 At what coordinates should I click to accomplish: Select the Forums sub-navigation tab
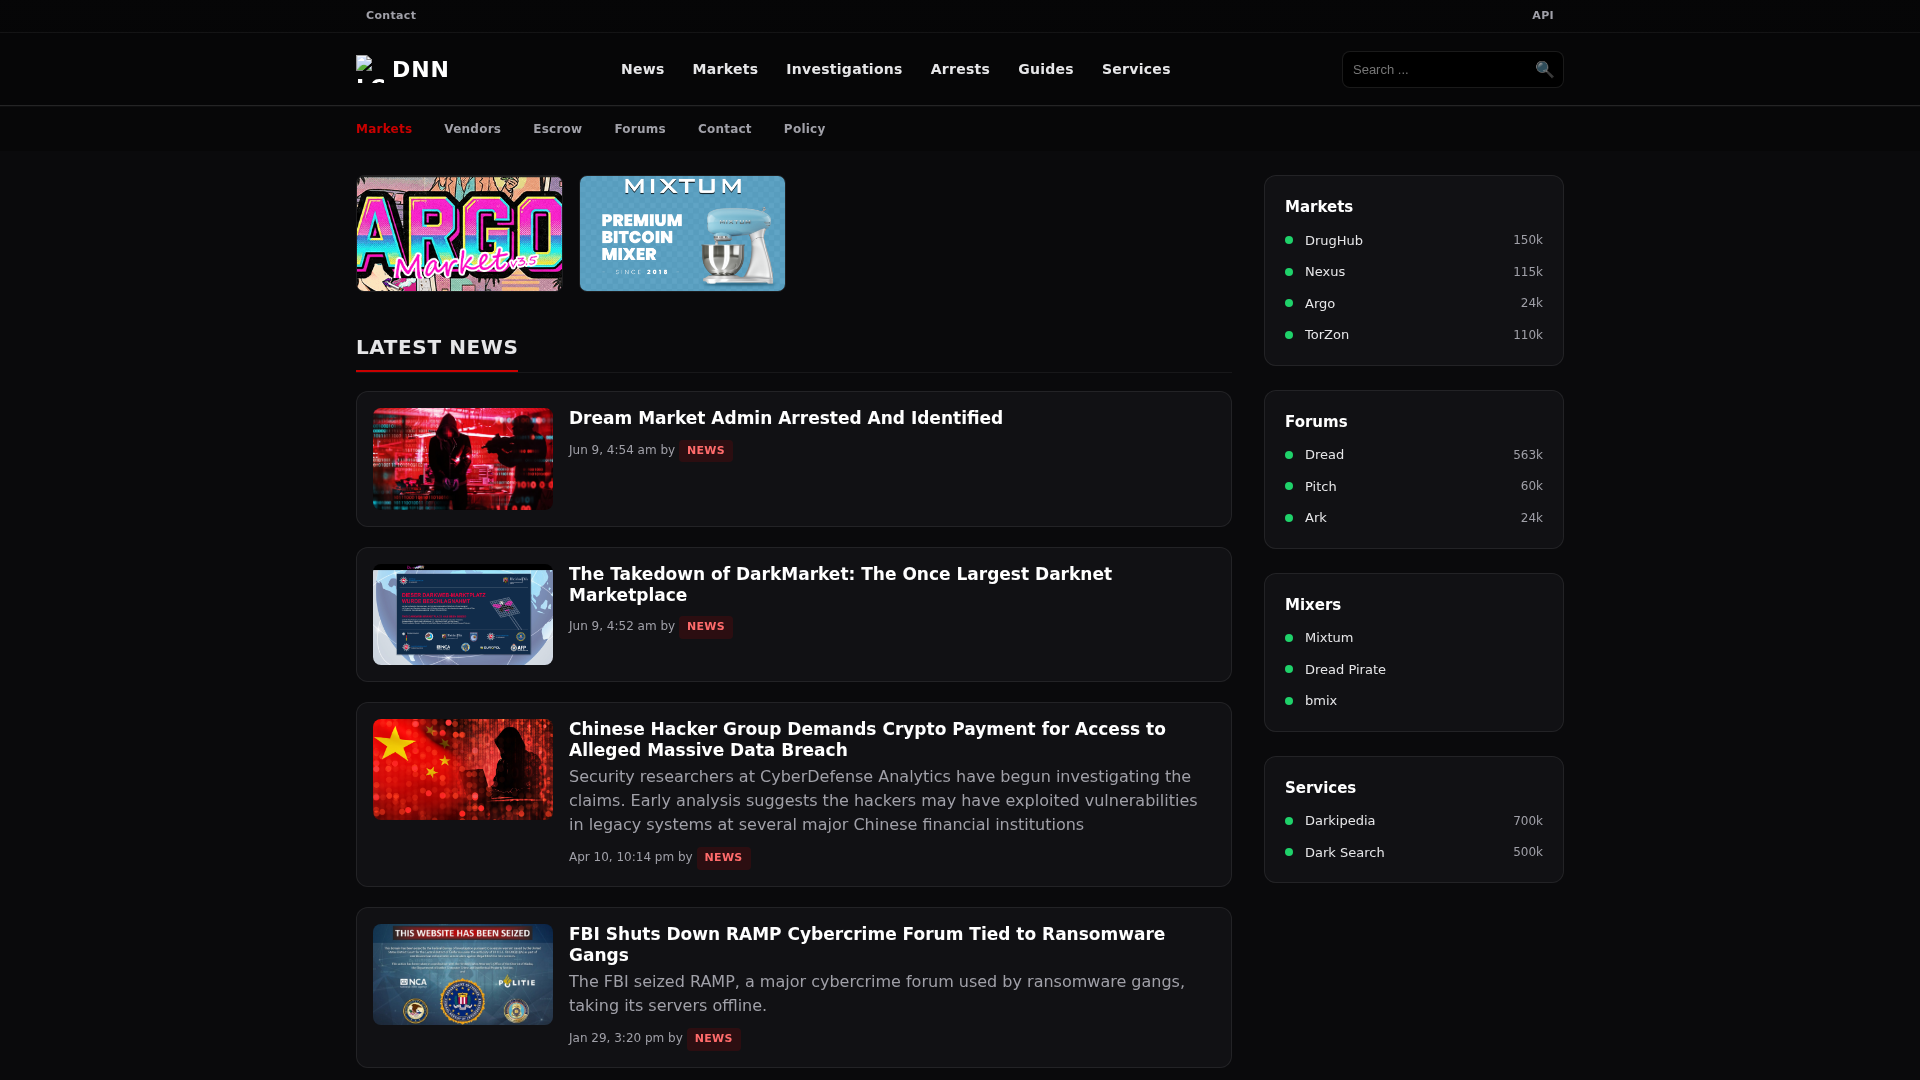click(x=640, y=129)
